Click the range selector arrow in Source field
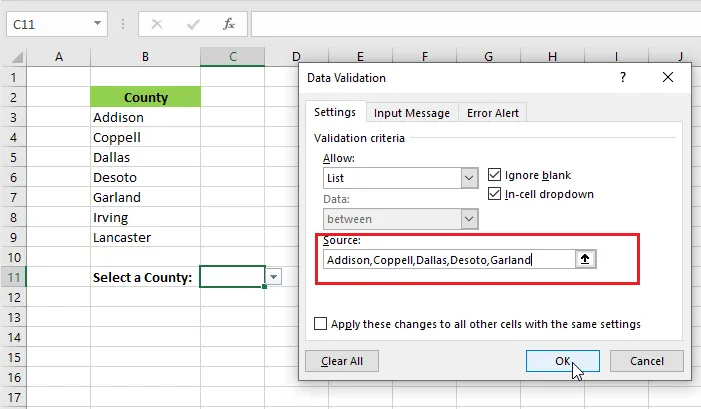The width and height of the screenshot is (701, 409). point(585,259)
